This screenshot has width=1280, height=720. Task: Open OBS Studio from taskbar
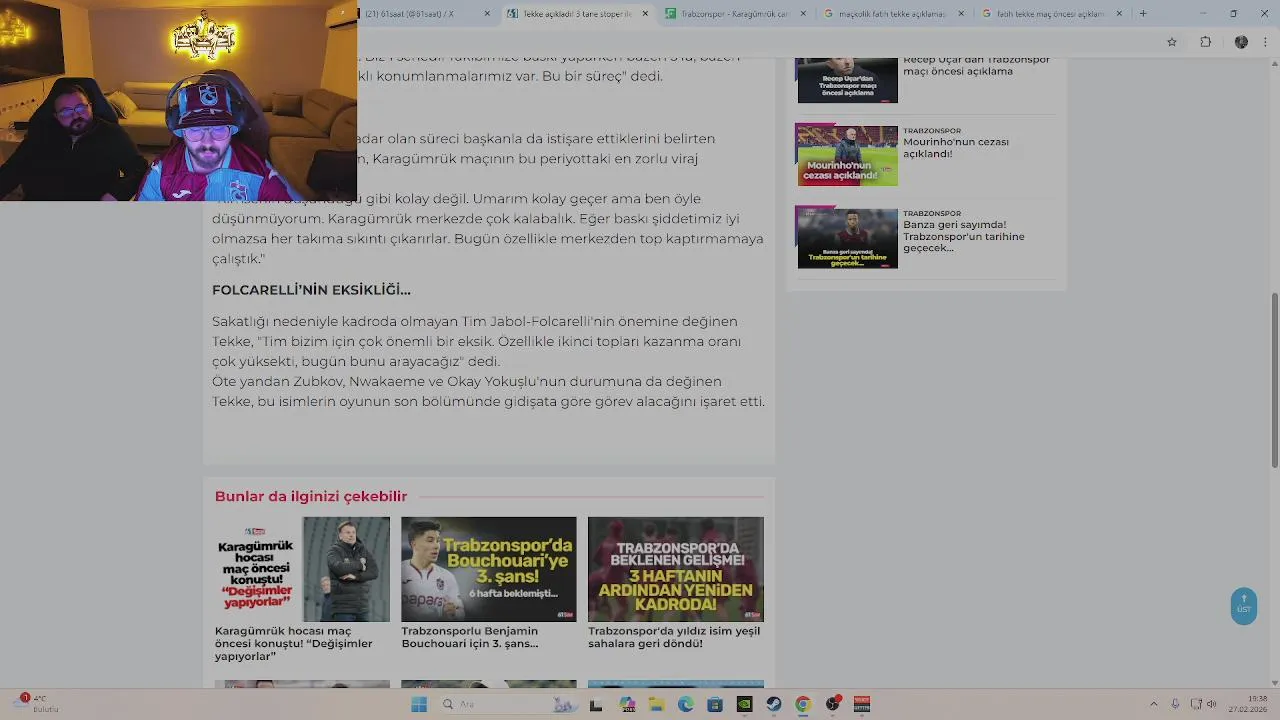832,704
